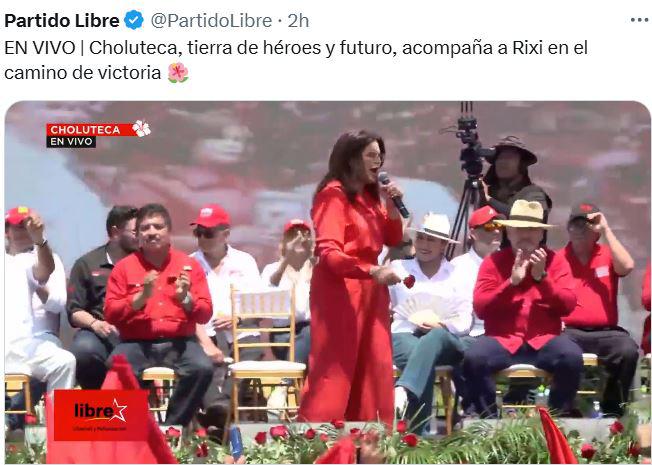Click the black EN VIVO live label

tap(71, 141)
